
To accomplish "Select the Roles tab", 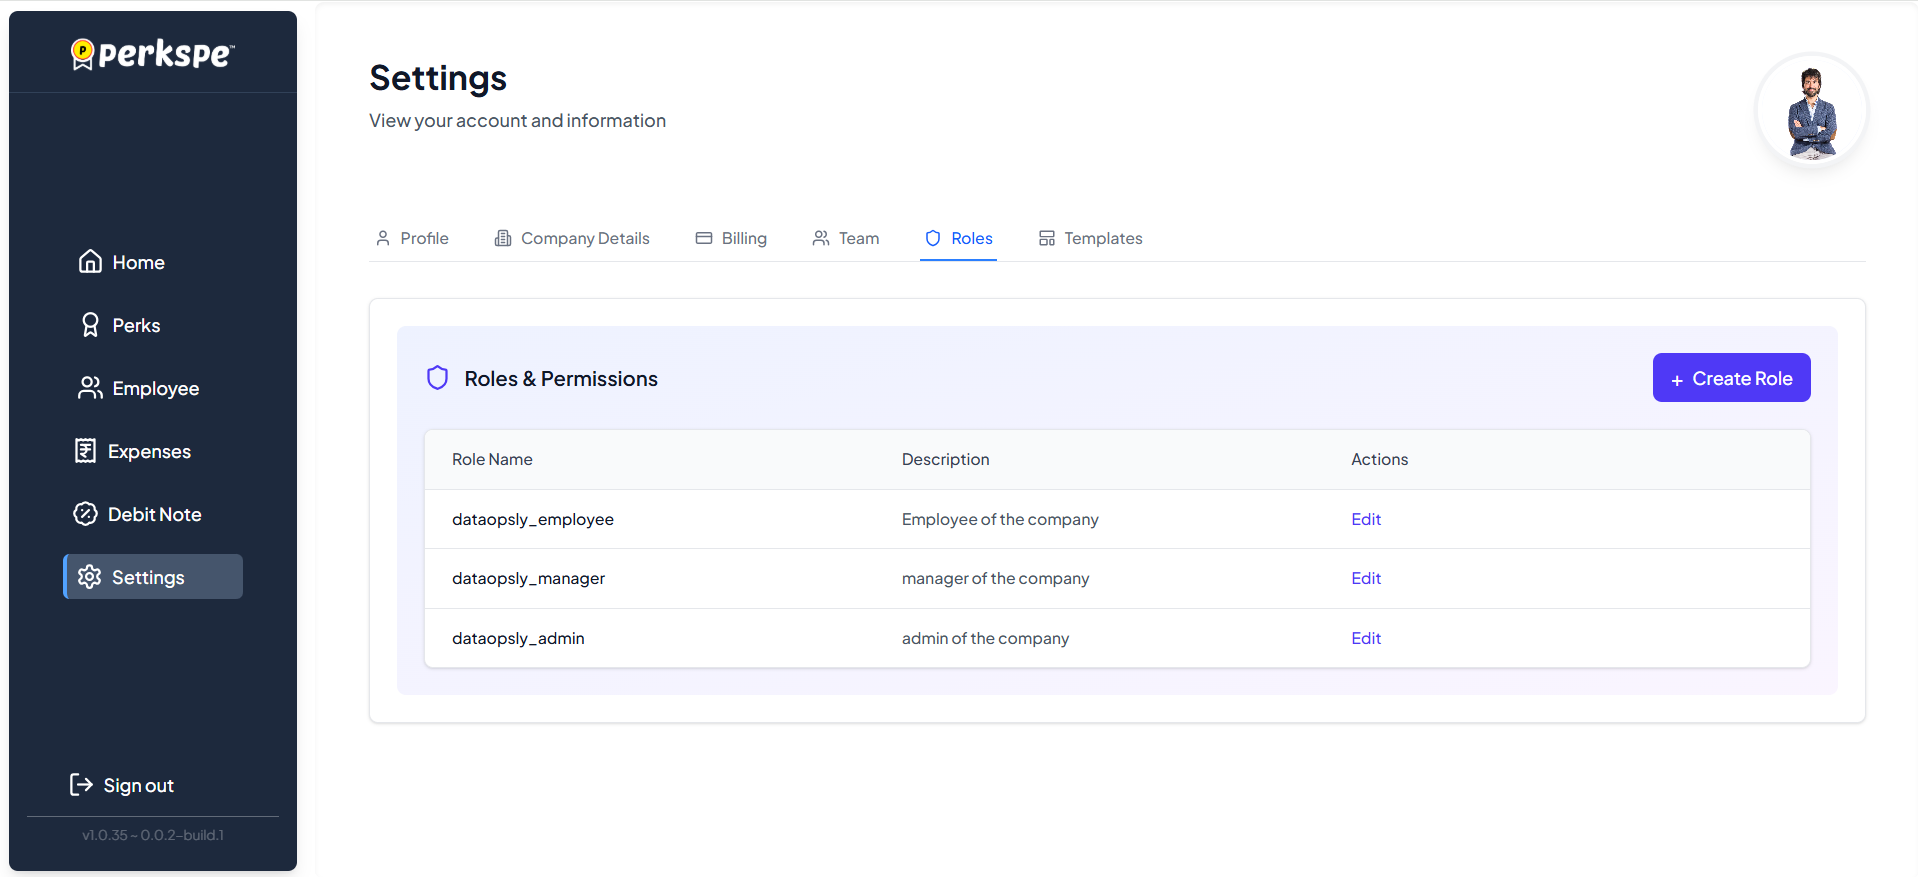I will [x=958, y=238].
